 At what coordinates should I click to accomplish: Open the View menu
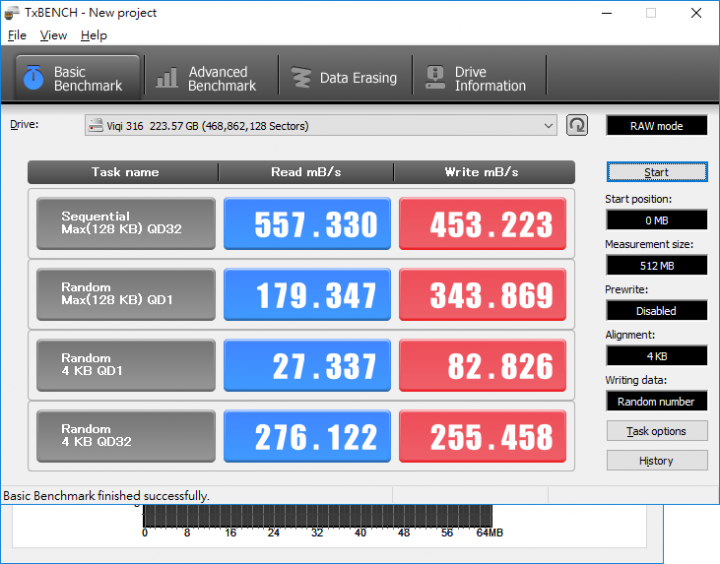pos(53,35)
